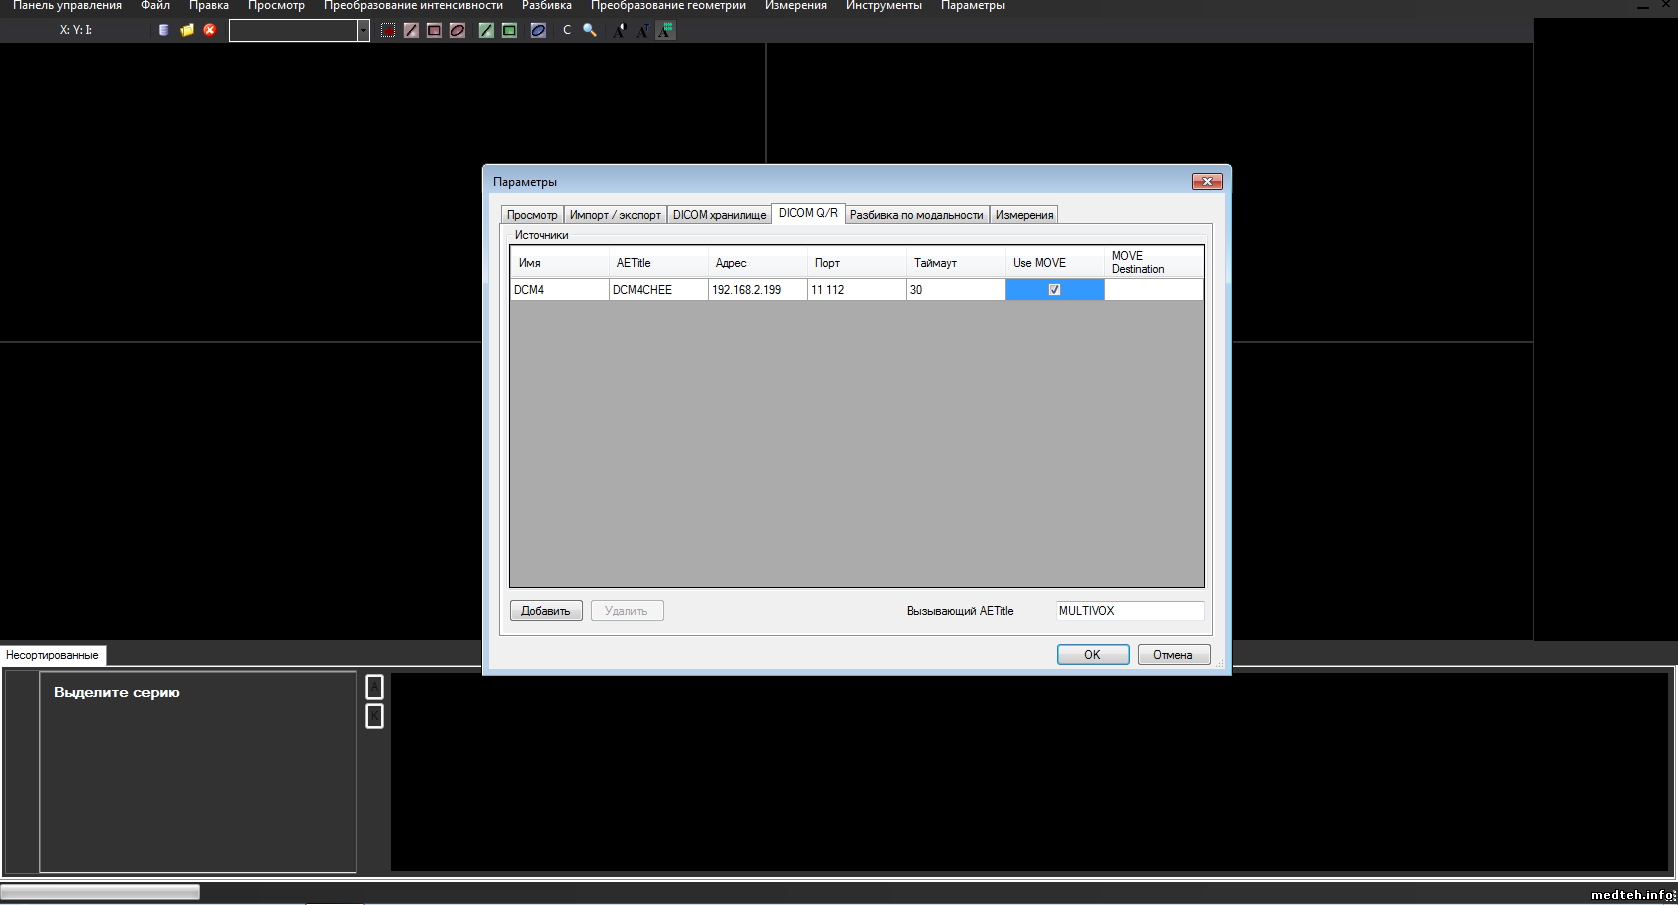Uncheck Use MOVE for DCM4 source
Image resolution: width=1678 pixels, height=905 pixels.
[x=1054, y=290]
